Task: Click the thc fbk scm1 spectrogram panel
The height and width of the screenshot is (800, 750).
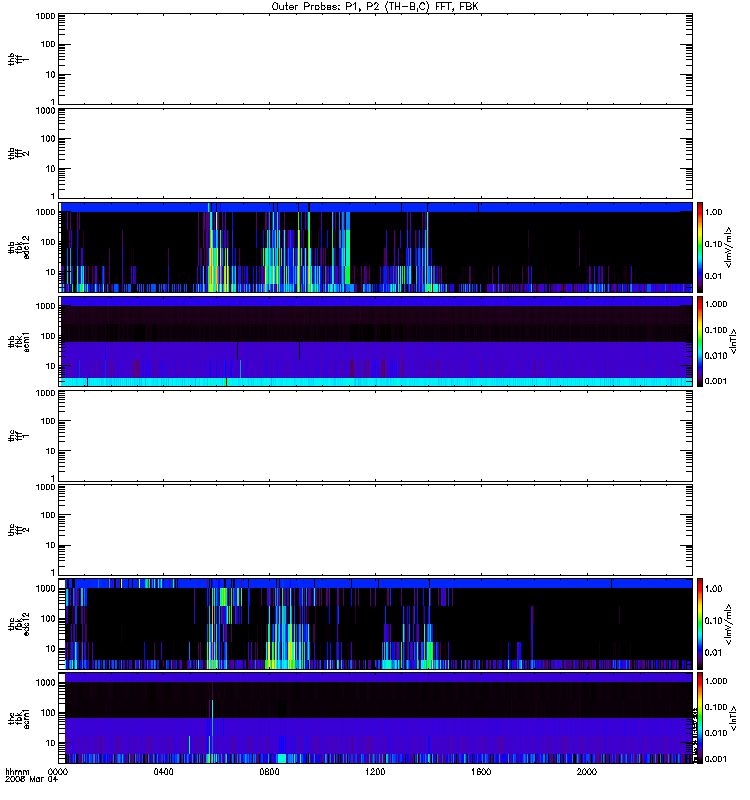Action: tap(376, 718)
